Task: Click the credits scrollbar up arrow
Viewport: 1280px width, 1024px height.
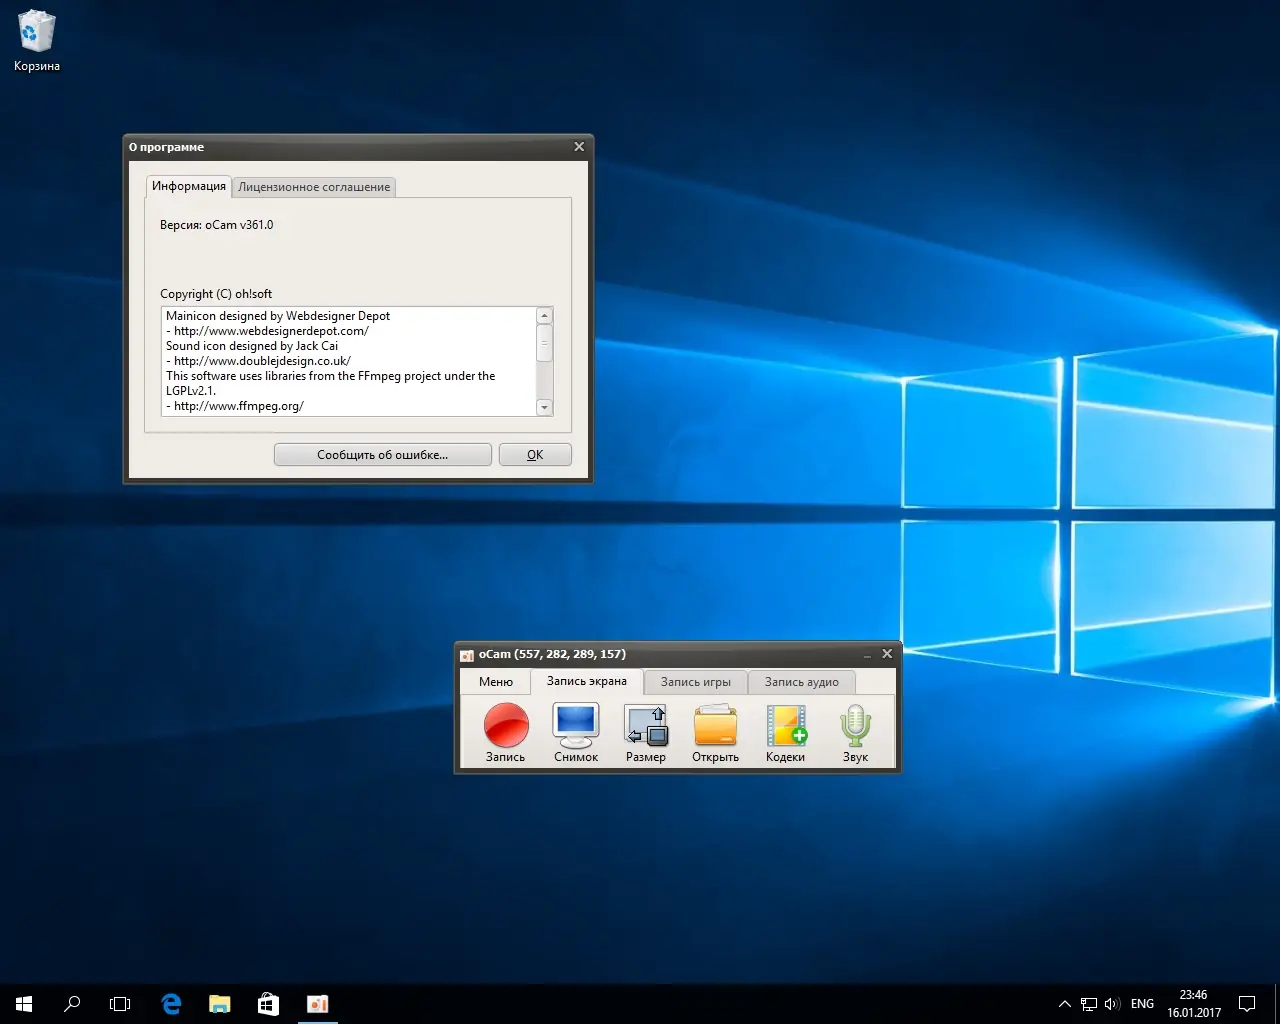Action: tap(545, 316)
